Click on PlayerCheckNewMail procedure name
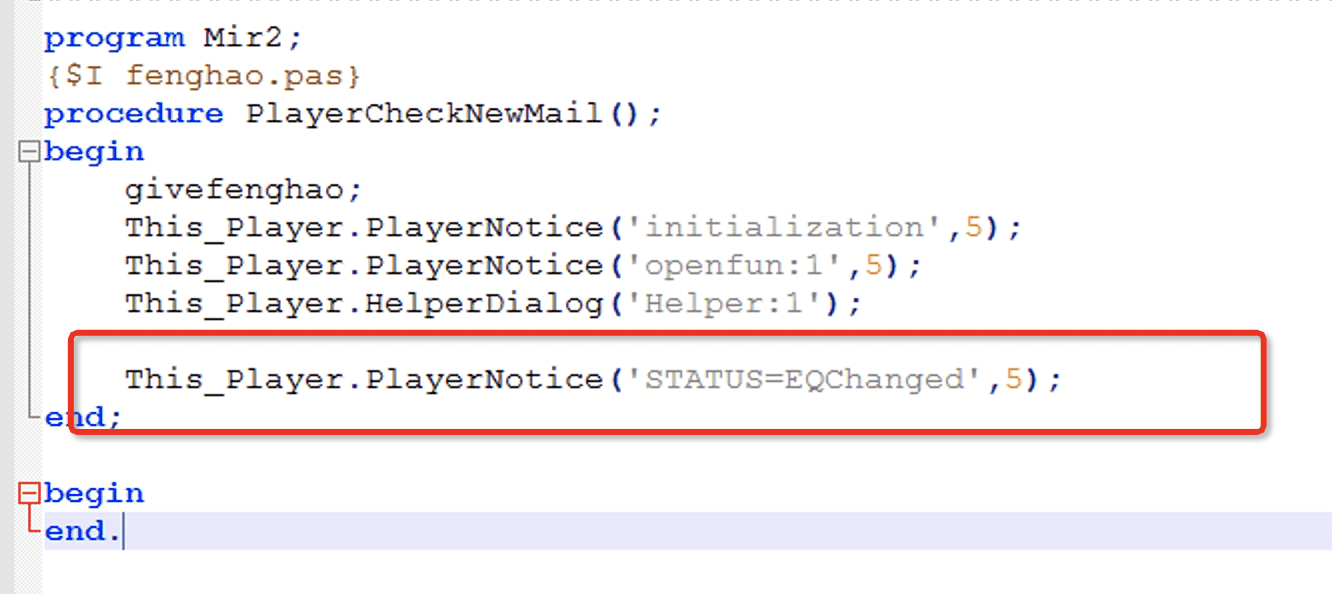The width and height of the screenshot is (1332, 594). 425,114
